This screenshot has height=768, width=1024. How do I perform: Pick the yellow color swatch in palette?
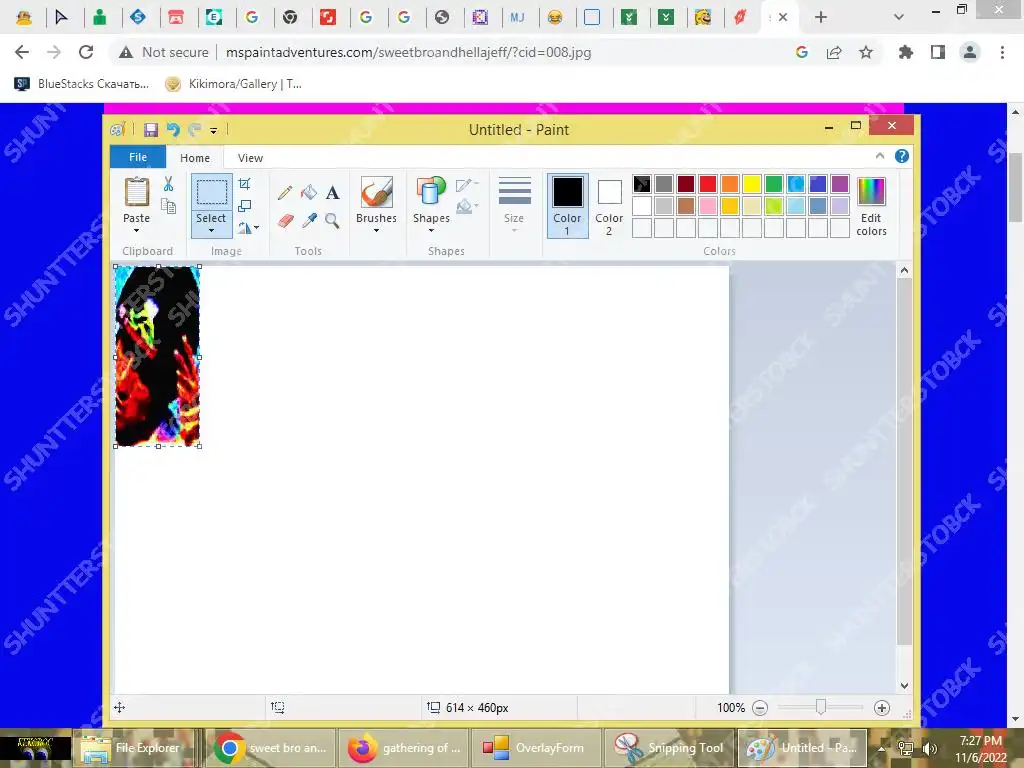tap(752, 184)
